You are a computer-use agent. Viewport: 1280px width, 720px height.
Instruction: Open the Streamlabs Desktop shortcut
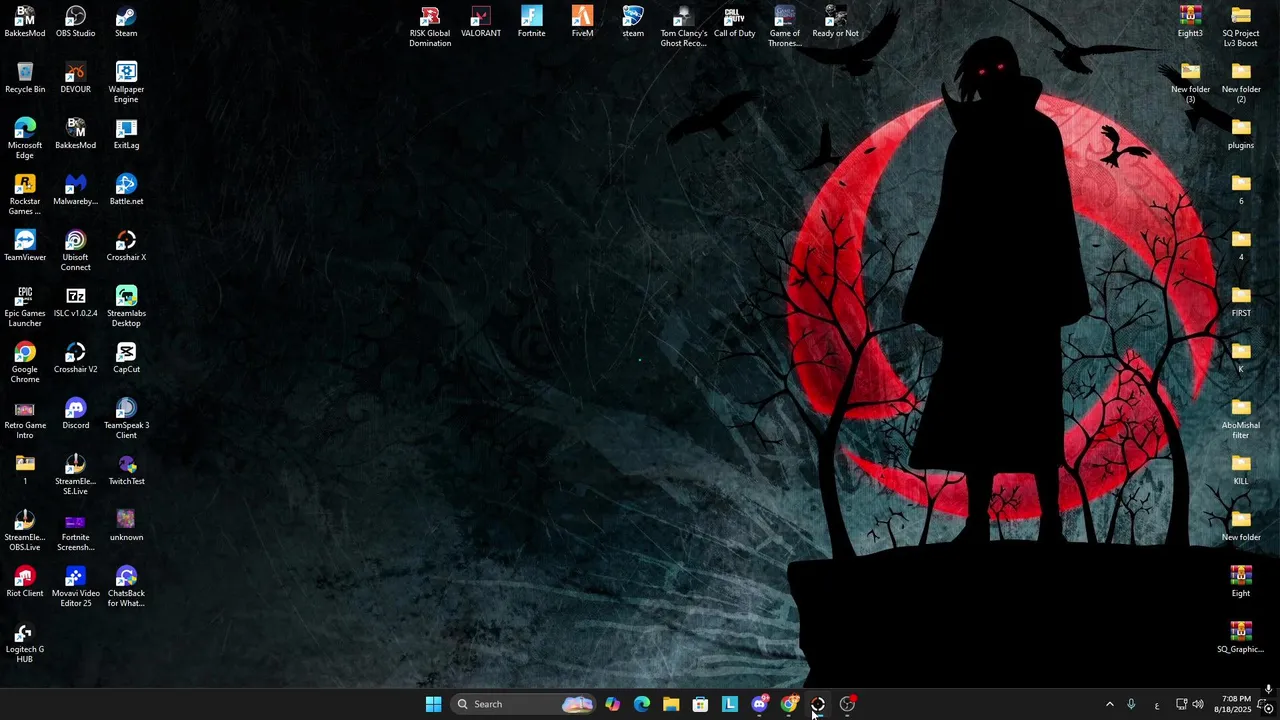click(x=126, y=307)
